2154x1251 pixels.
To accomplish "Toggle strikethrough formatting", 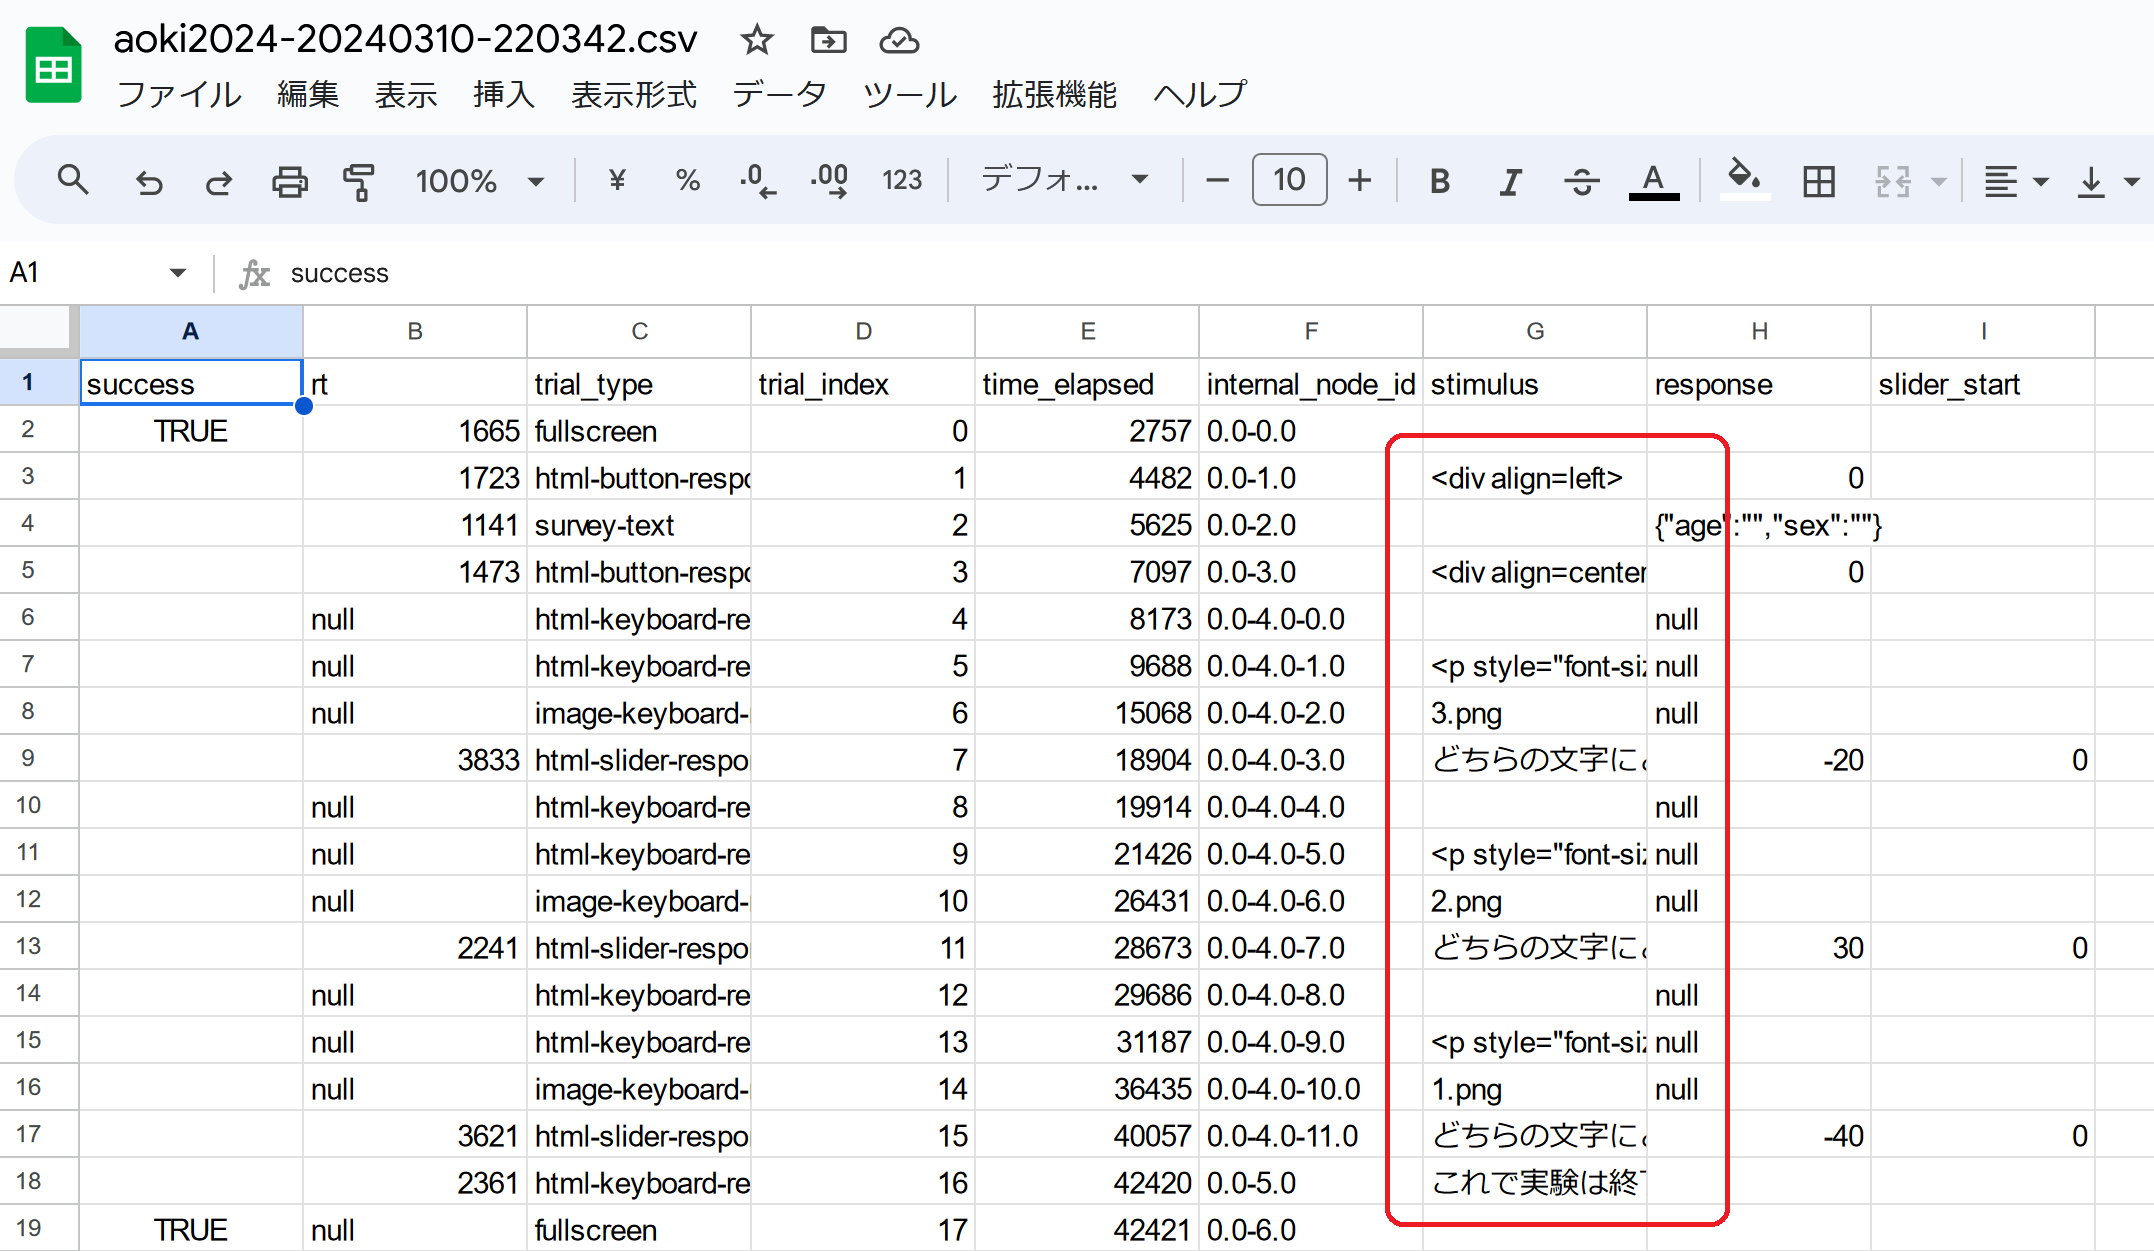I will click(1581, 181).
